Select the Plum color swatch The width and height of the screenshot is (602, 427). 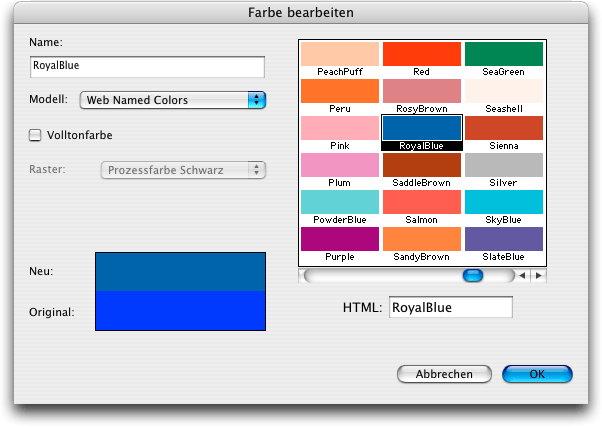[340, 165]
